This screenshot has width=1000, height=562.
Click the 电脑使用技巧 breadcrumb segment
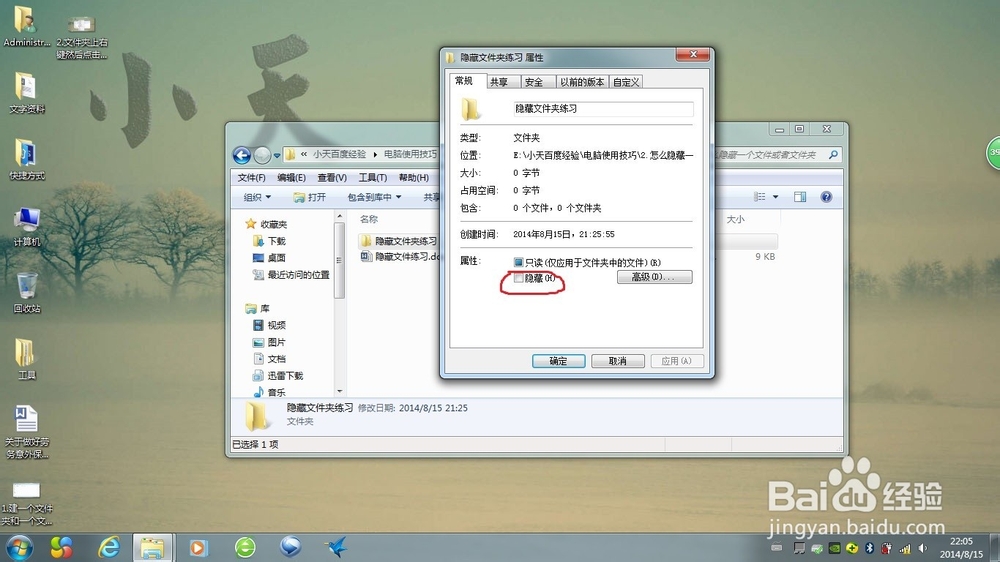[410, 154]
